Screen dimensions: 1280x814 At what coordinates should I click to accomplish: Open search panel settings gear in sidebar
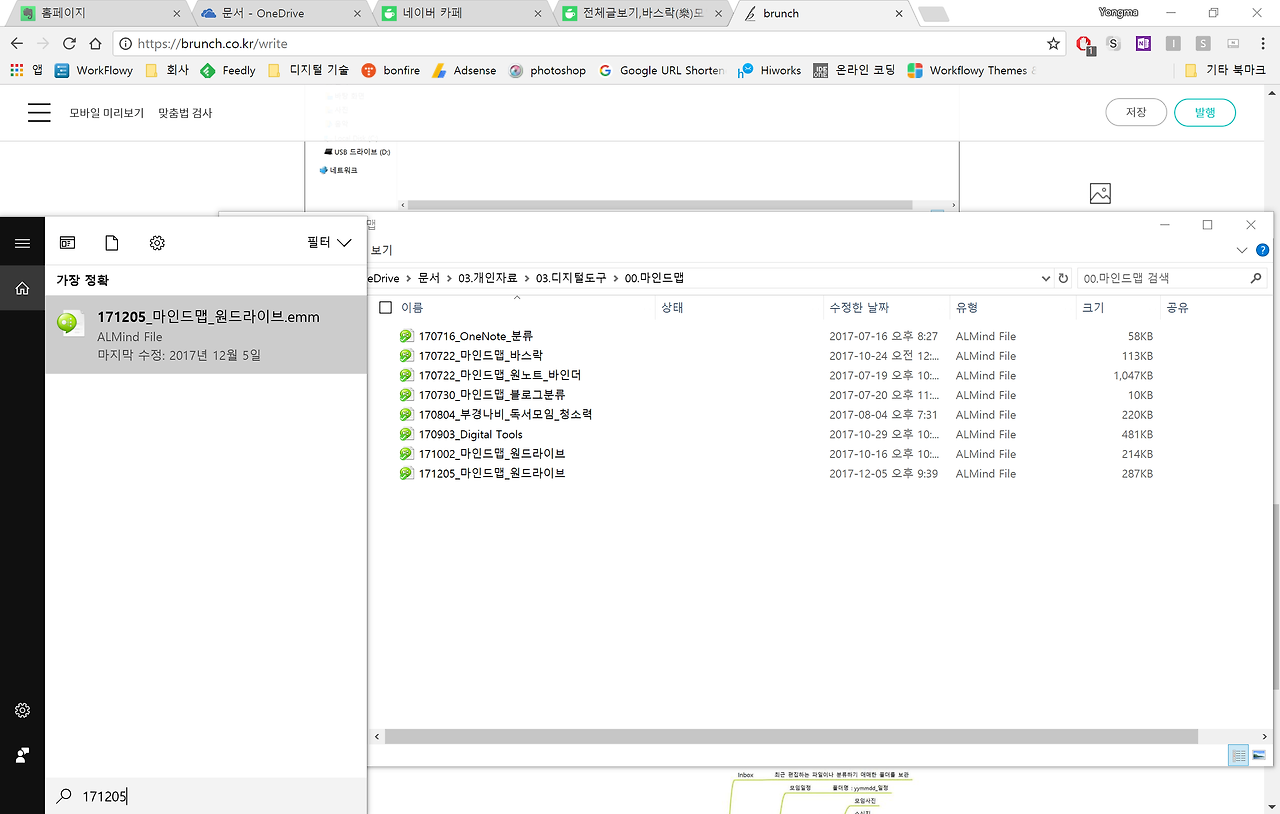22,710
